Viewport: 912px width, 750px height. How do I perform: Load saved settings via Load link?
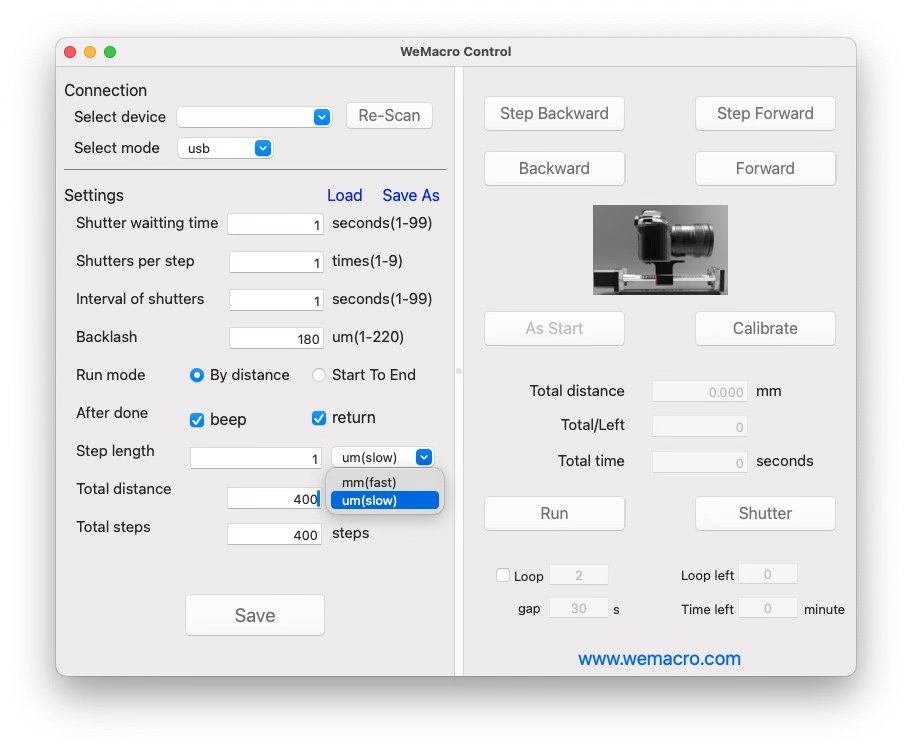344,196
